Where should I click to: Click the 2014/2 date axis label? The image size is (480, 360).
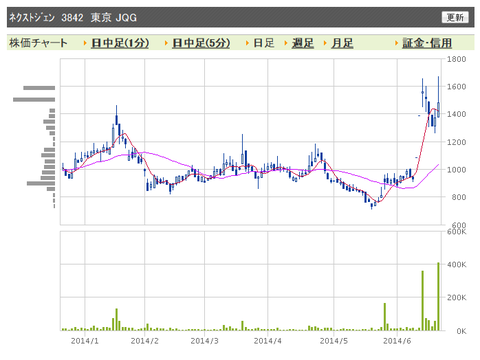[145, 341]
